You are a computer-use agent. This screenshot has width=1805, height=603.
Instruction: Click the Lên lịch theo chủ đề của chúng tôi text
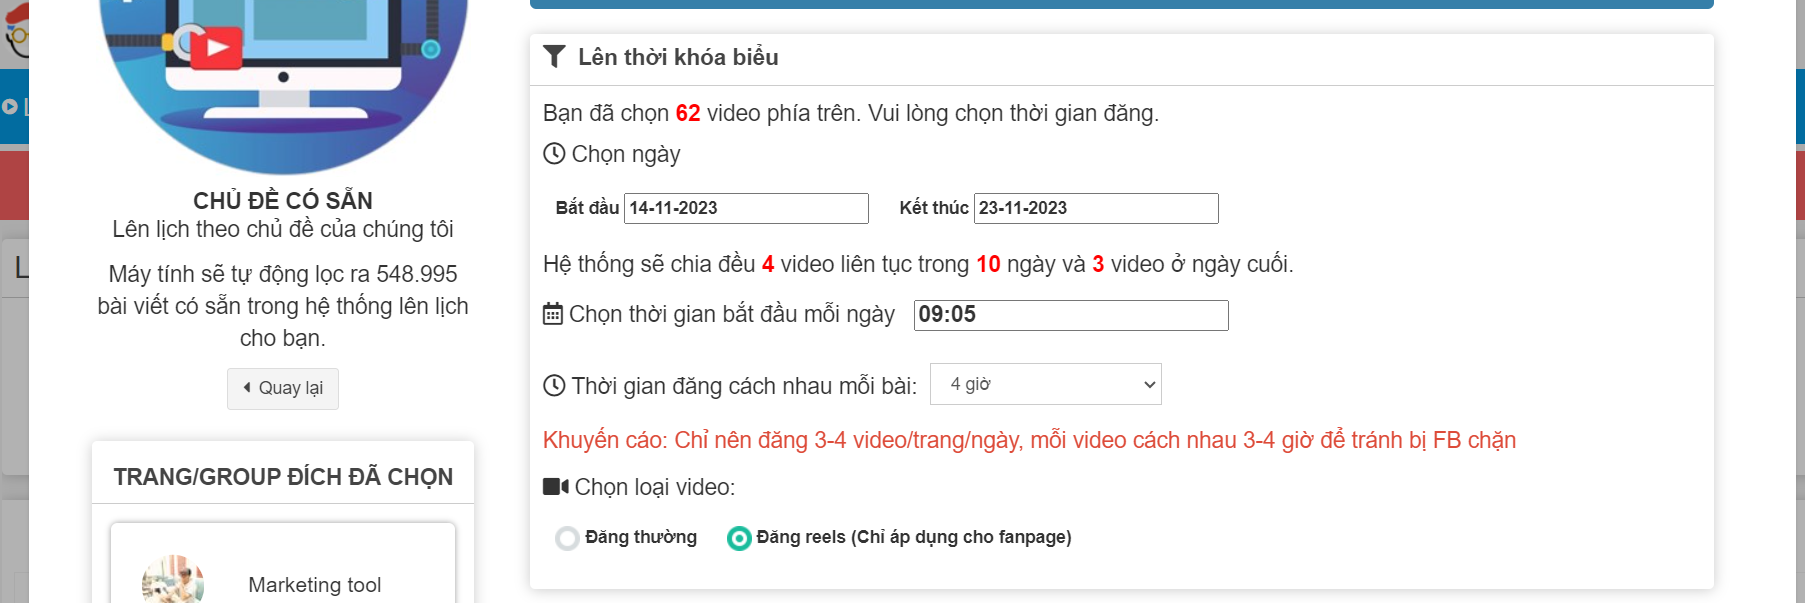point(283,229)
